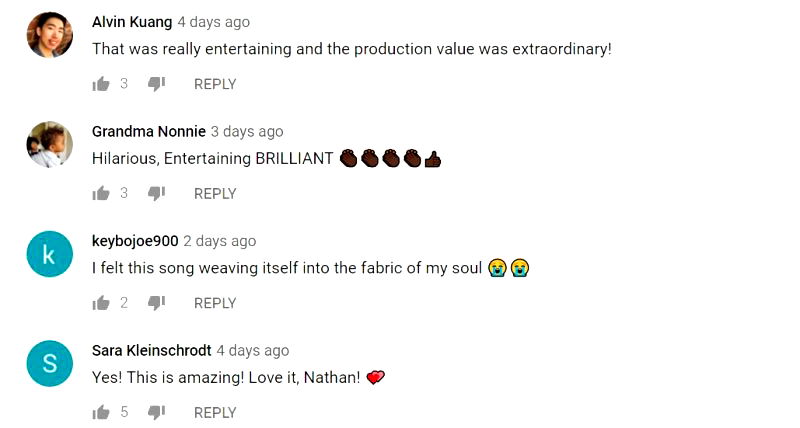Go to keybojoe900's channel name link
Screen dimensions: 800x428
pos(135,241)
